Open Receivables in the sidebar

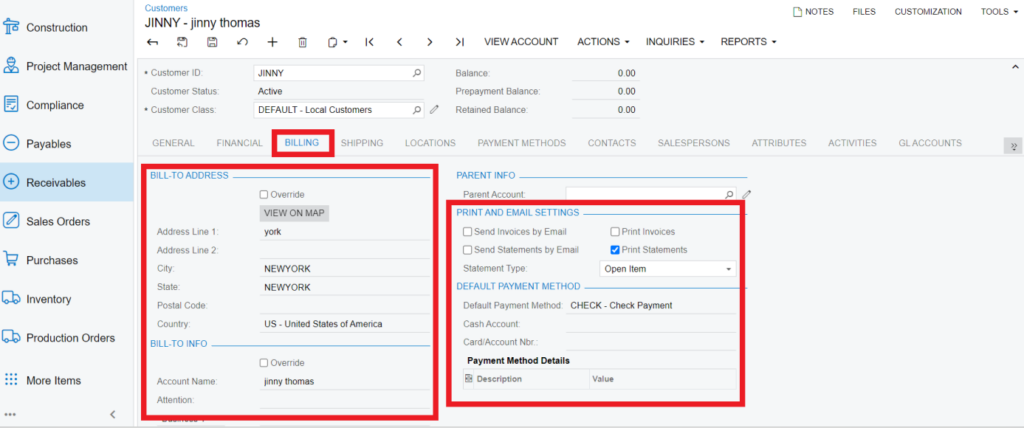(56, 183)
